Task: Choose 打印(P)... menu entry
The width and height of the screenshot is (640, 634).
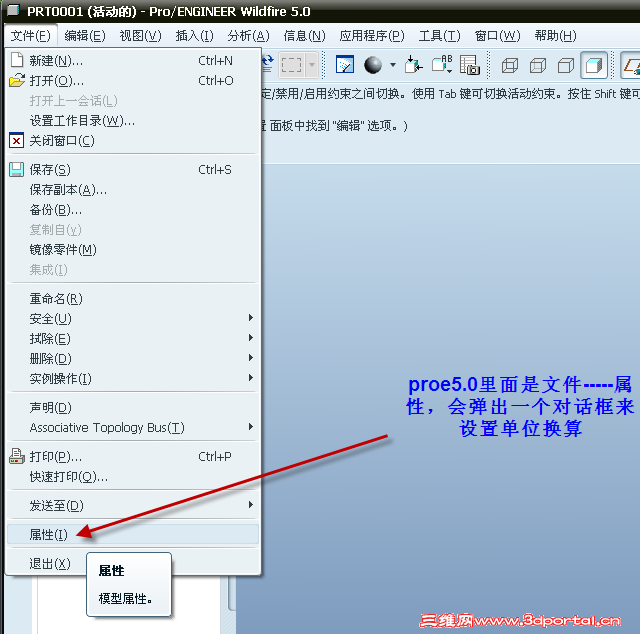Action: click(133, 456)
